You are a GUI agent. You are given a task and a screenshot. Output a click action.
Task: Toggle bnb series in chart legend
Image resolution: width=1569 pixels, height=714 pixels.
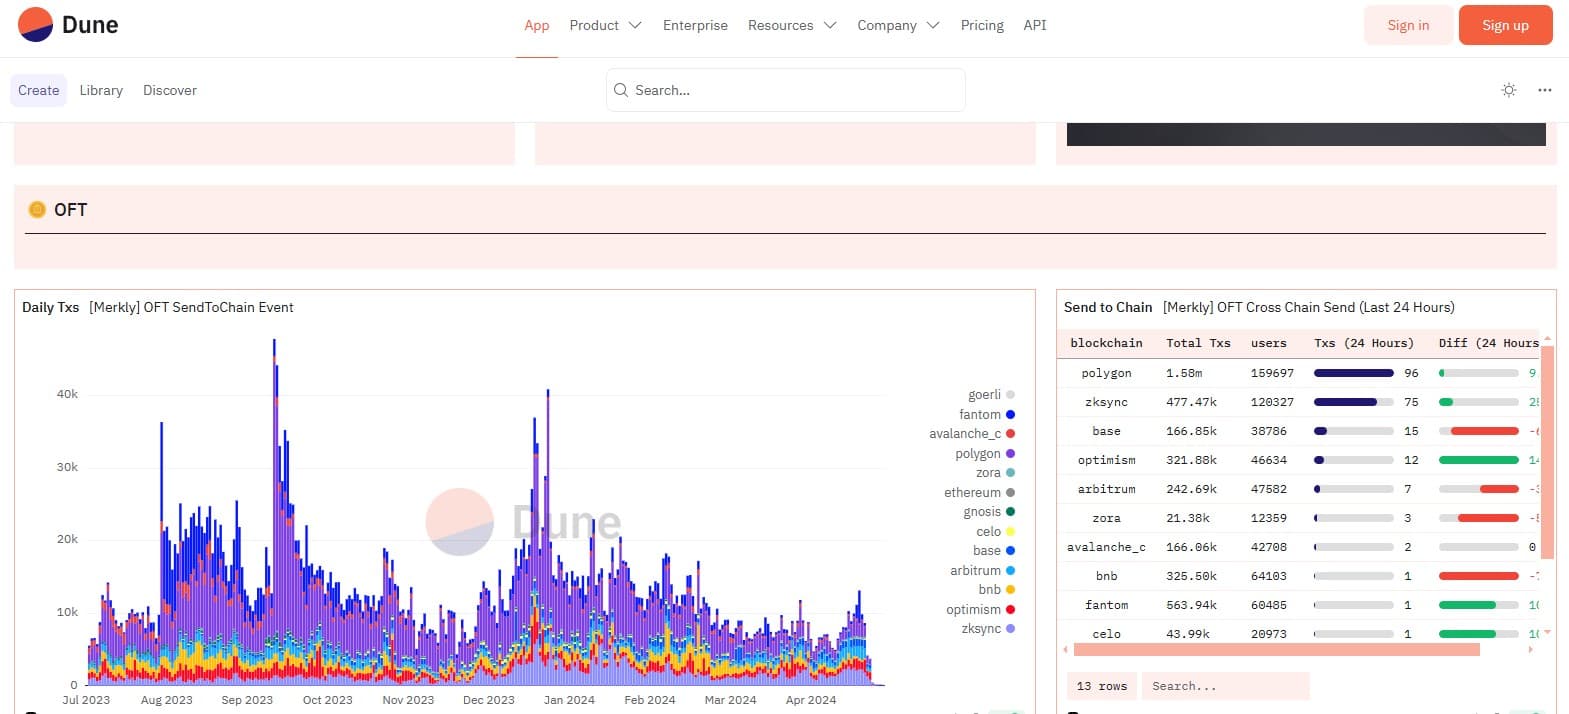996,590
